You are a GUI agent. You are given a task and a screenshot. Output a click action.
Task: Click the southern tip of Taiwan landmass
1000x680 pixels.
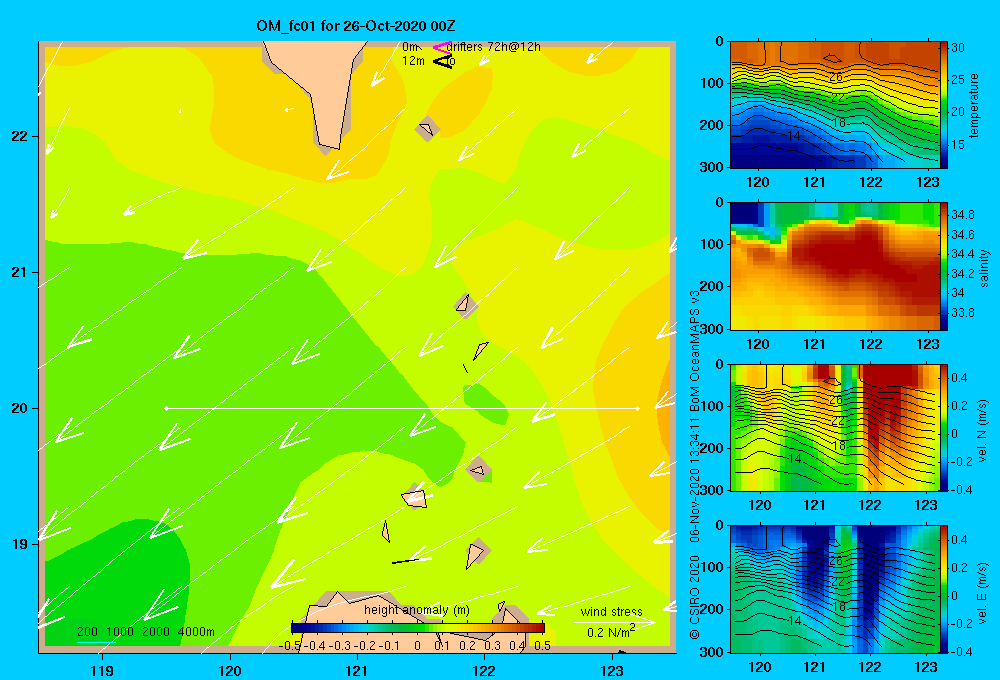(x=330, y=145)
